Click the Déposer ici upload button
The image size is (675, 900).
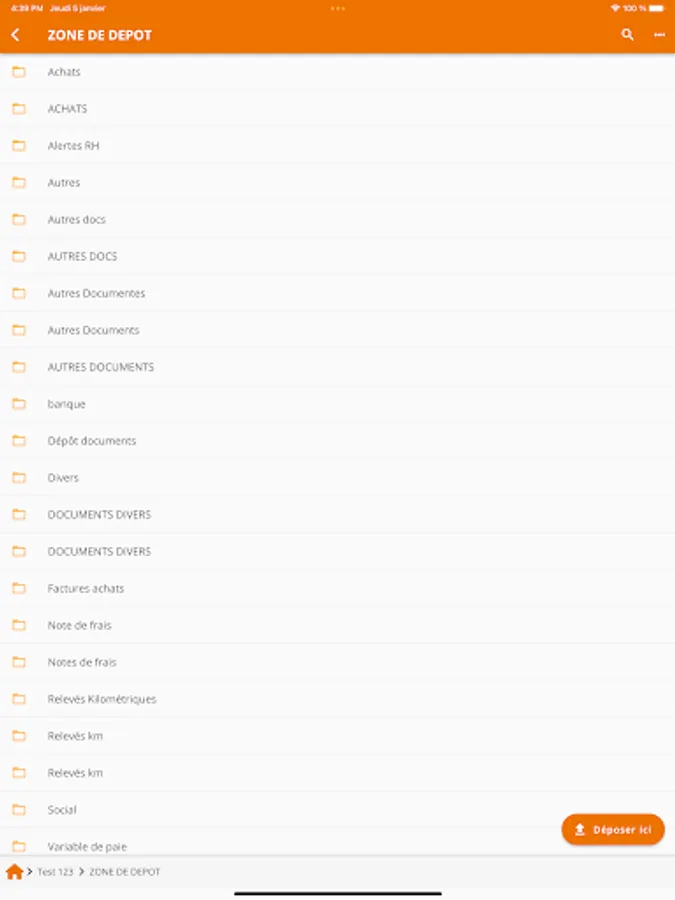pyautogui.click(x=613, y=829)
